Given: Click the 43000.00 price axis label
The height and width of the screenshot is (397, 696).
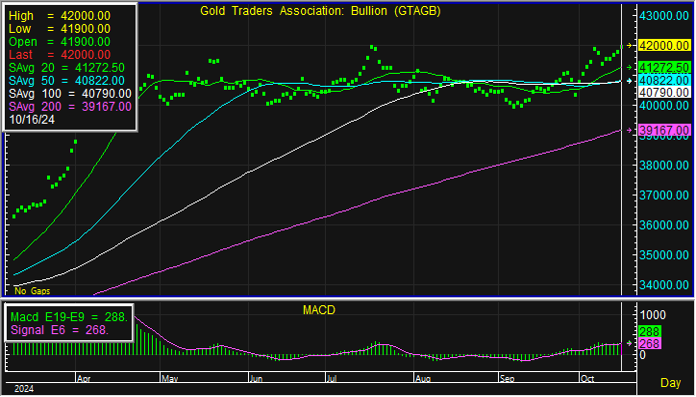Looking at the screenshot, I should [x=664, y=16].
